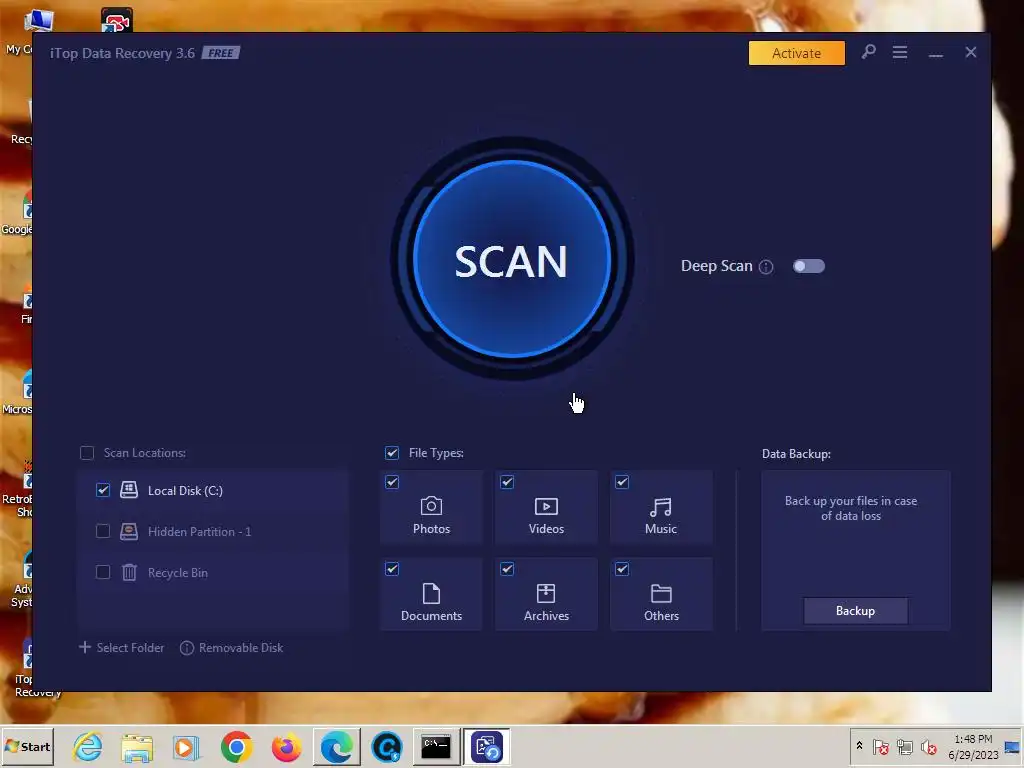Minimize the iTop Data Recovery window
Screen dimensions: 1024x768
tap(935, 53)
